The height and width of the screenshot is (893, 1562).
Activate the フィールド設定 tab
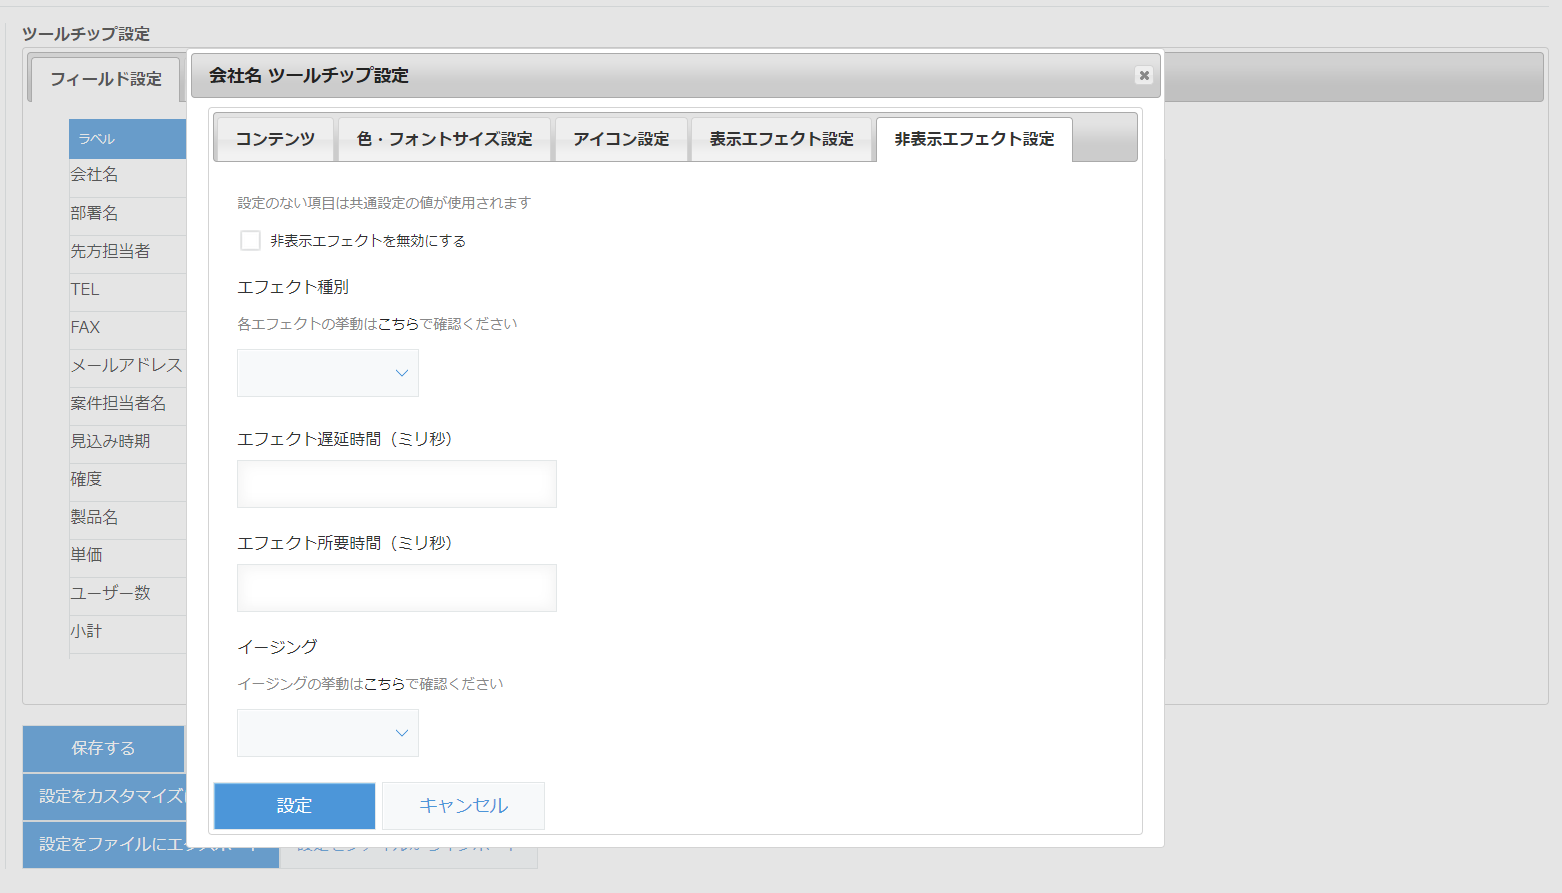click(x=104, y=80)
